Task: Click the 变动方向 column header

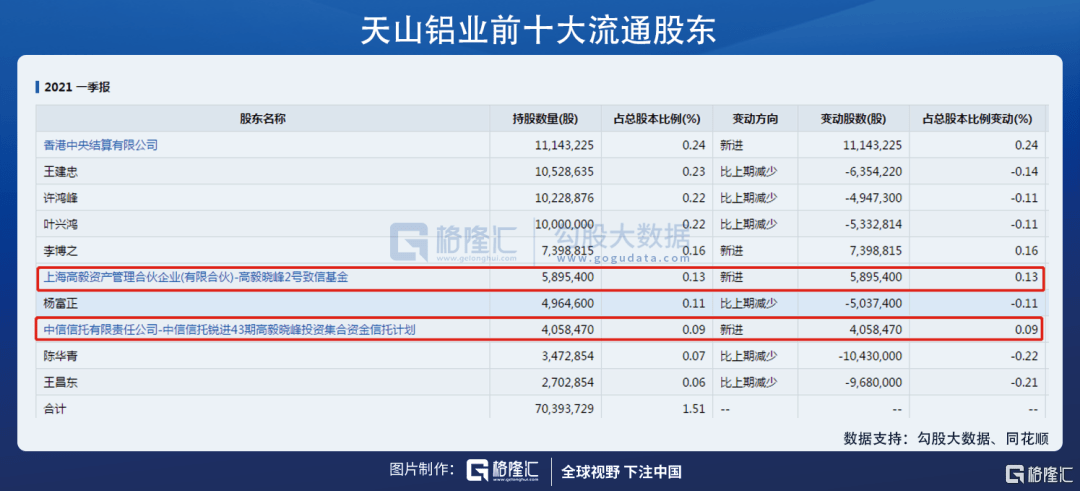Action: (x=755, y=118)
